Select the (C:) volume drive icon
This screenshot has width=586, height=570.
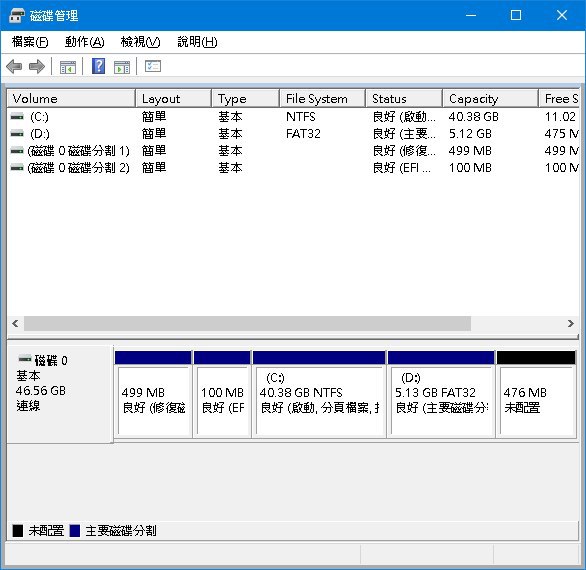click(17, 117)
